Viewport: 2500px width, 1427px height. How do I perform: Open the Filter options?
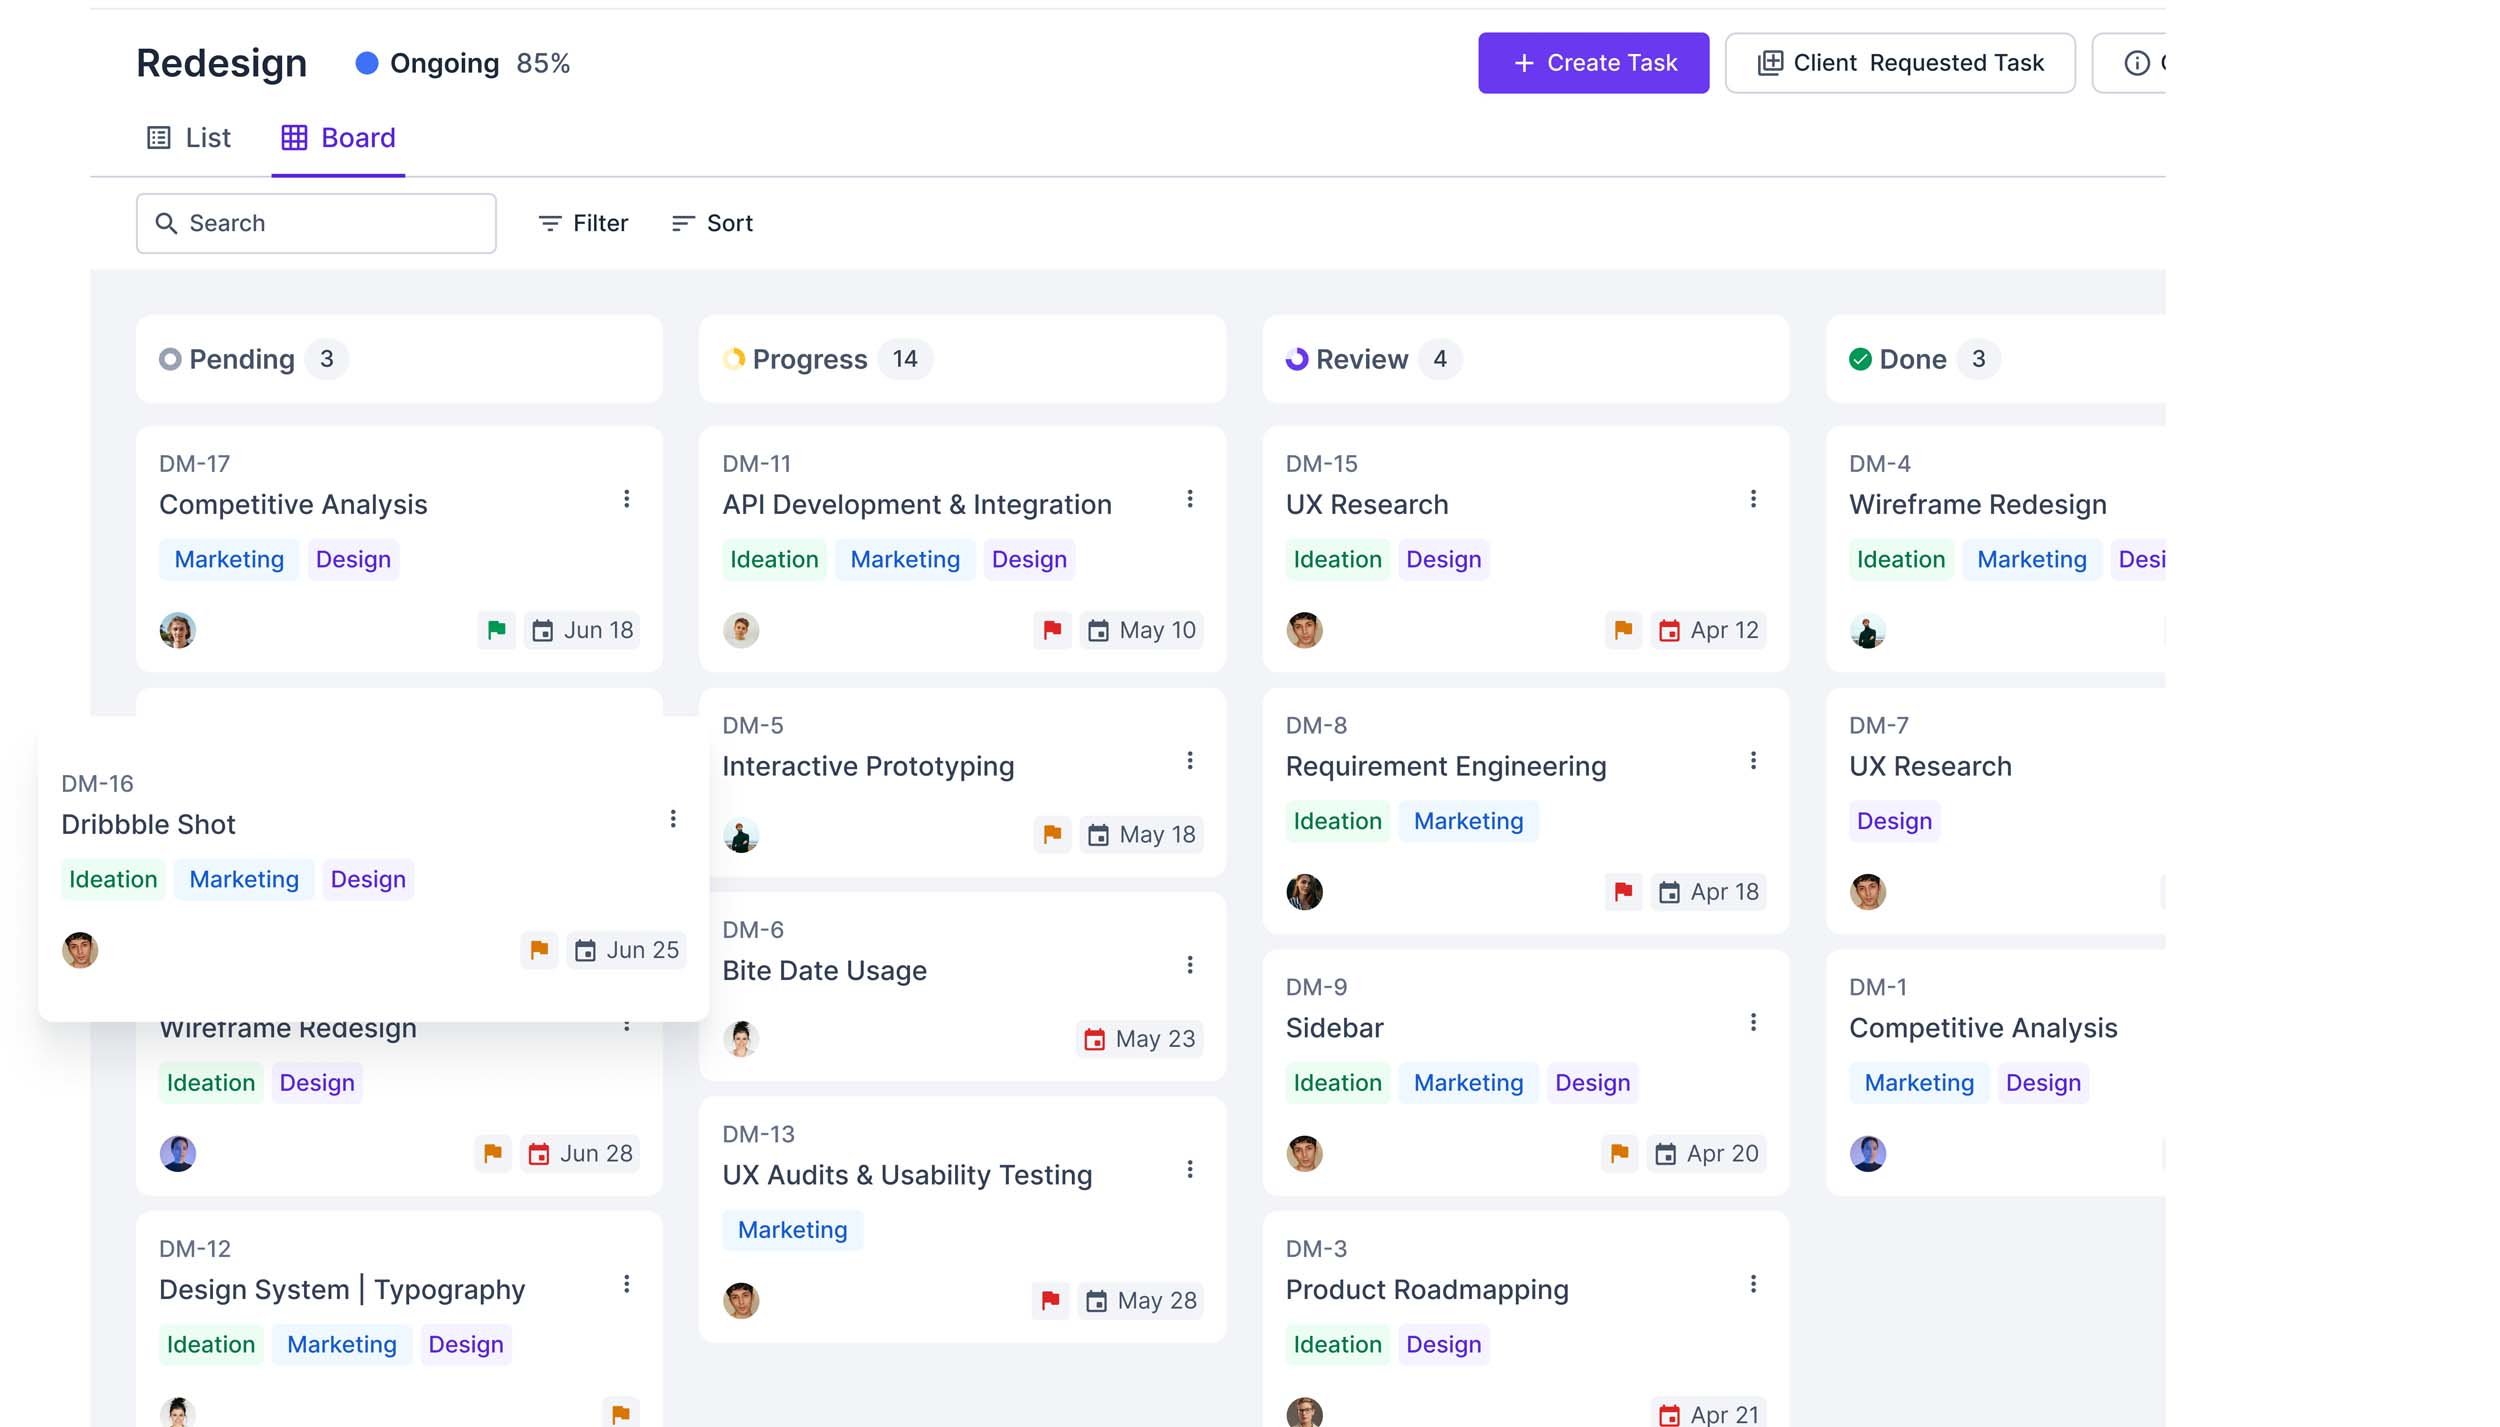pyautogui.click(x=583, y=223)
